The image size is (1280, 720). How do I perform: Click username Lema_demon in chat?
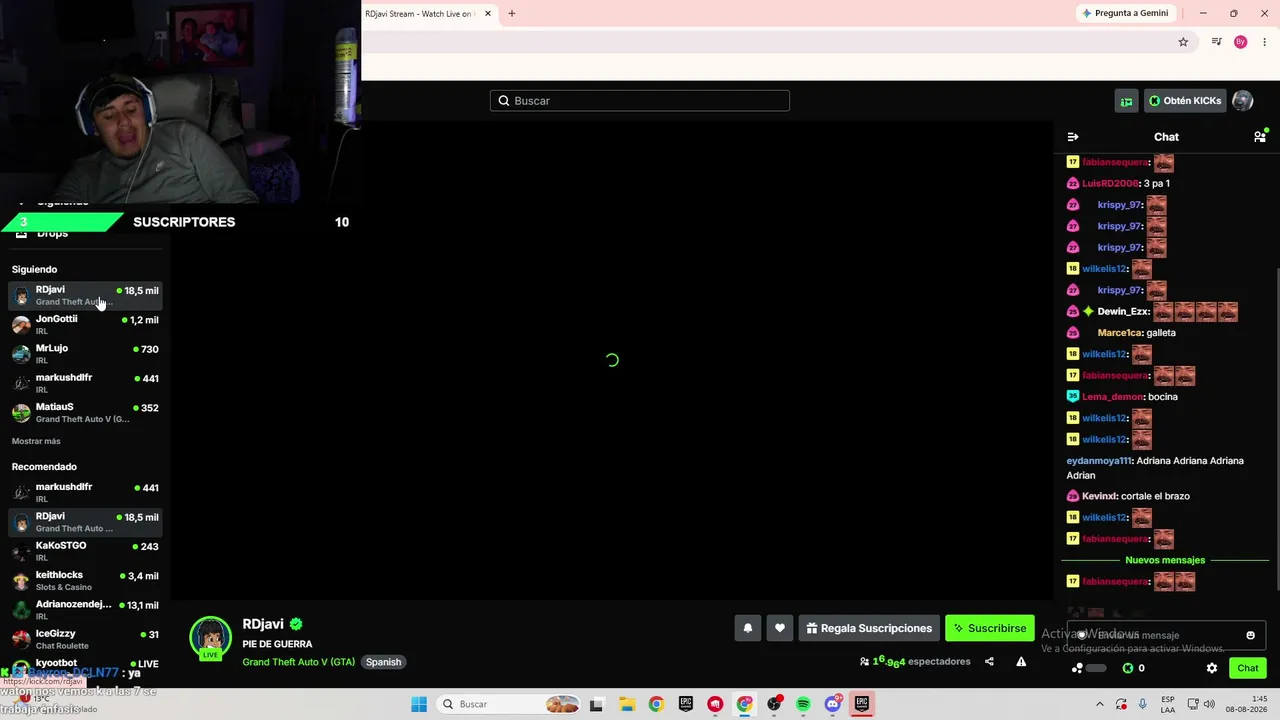[1112, 397]
